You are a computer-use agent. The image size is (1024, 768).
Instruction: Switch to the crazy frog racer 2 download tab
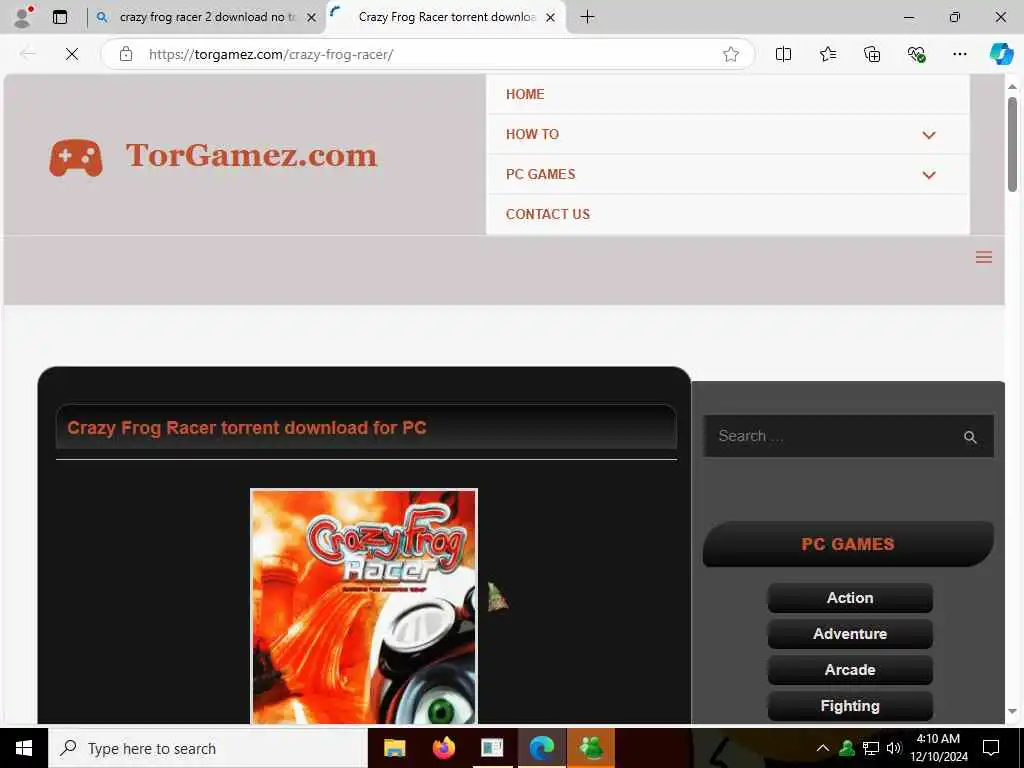click(x=206, y=18)
